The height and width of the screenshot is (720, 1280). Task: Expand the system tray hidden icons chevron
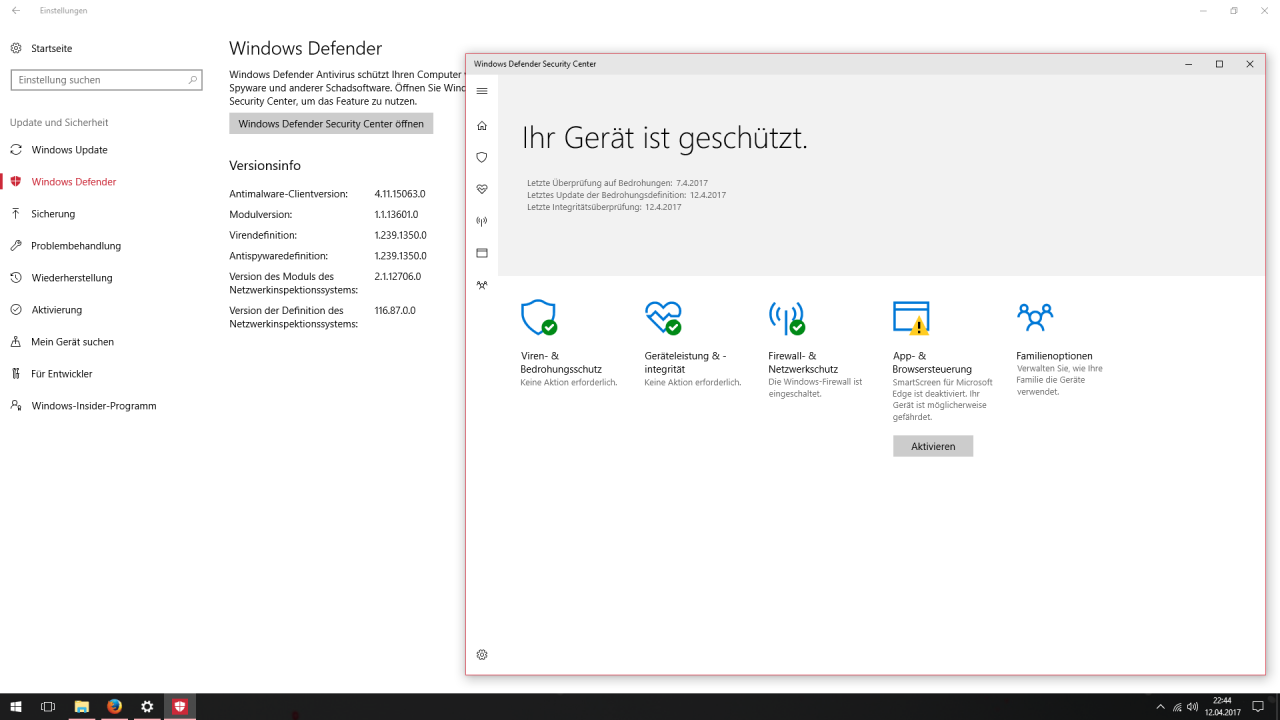[1160, 707]
